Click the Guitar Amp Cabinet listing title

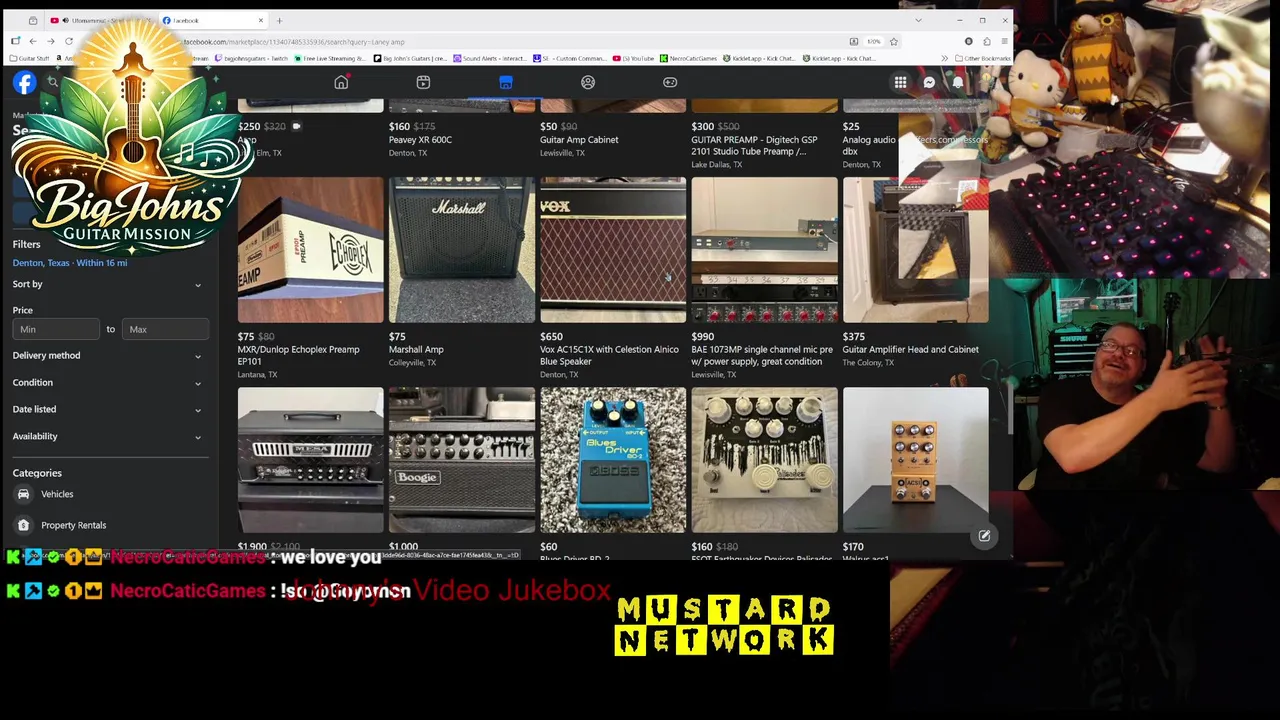point(579,140)
